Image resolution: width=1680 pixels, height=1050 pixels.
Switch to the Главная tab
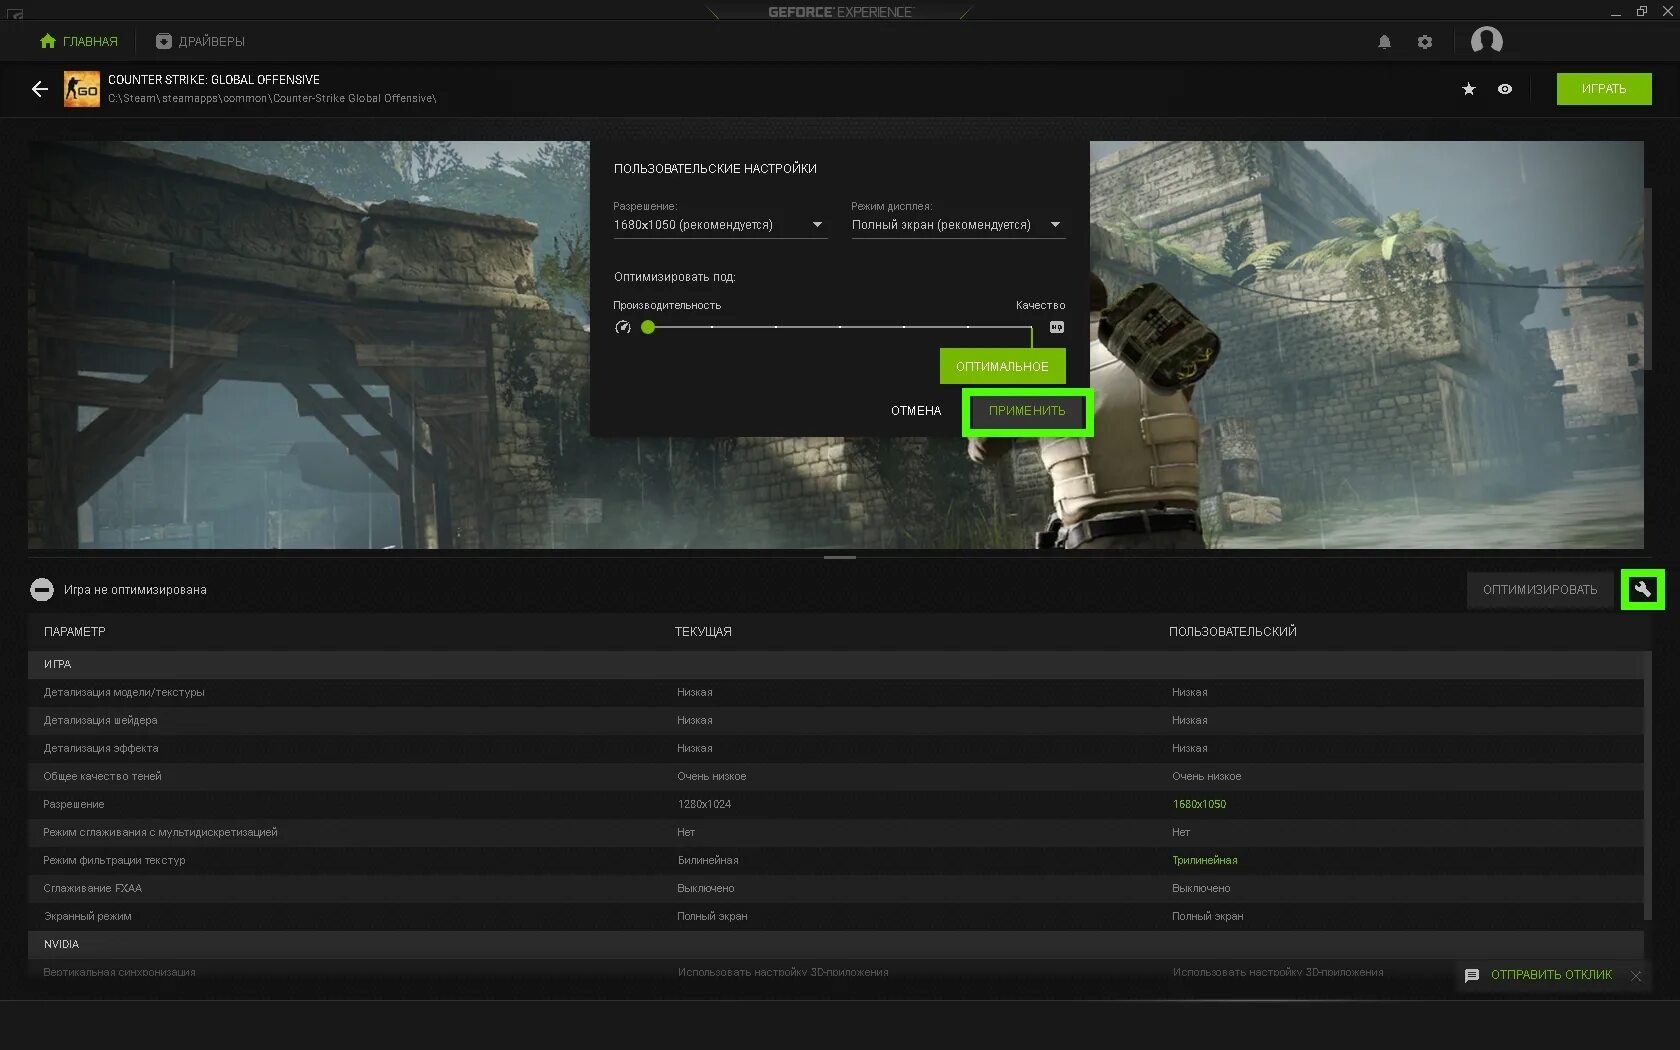(x=79, y=41)
